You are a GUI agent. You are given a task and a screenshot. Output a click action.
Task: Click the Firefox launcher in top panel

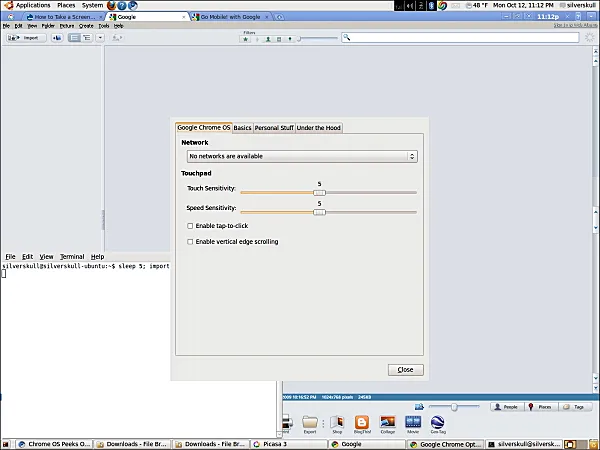pyautogui.click(x=110, y=5)
